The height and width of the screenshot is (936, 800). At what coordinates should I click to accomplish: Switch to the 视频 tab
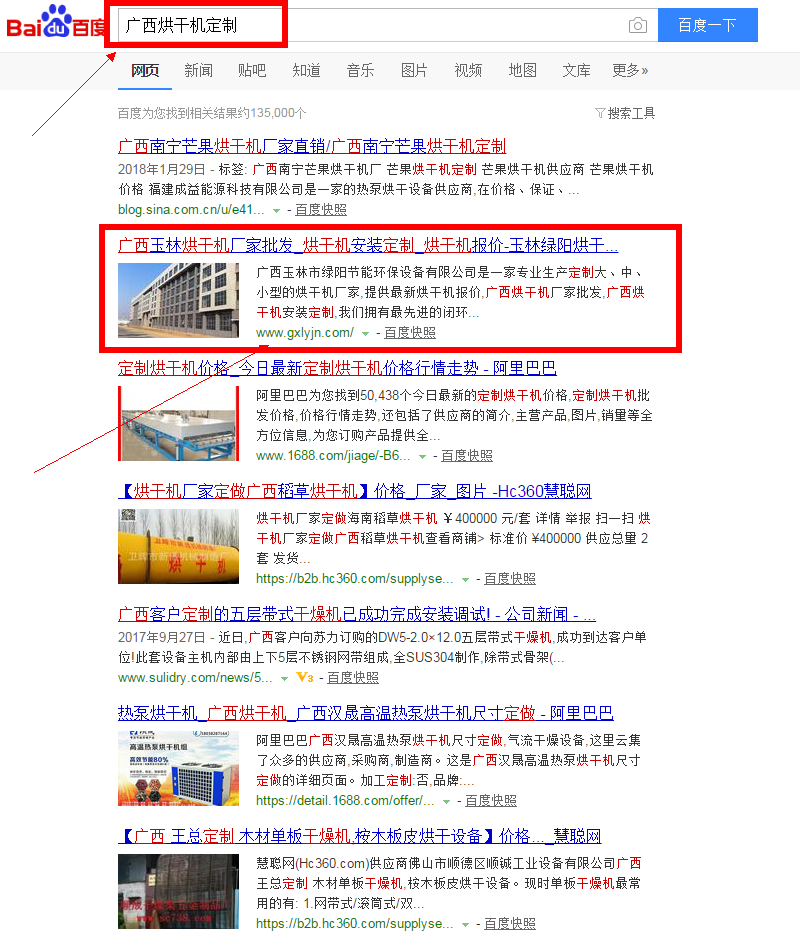[468, 70]
